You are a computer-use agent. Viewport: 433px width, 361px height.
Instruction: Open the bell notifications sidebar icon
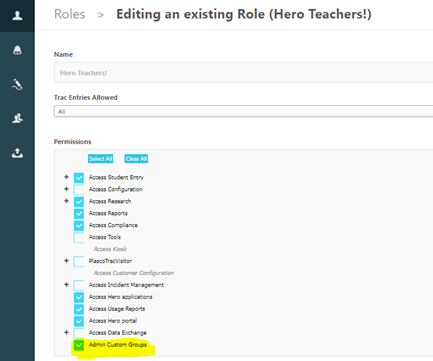click(17, 50)
